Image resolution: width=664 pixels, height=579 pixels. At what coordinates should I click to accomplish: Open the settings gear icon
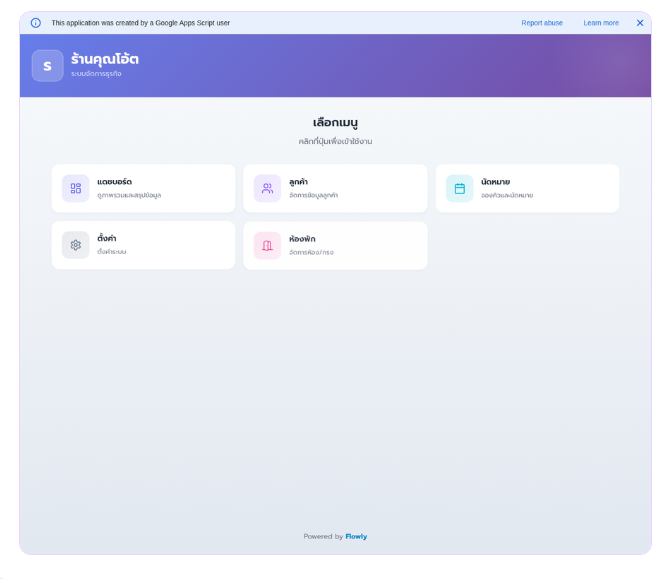coord(75,245)
